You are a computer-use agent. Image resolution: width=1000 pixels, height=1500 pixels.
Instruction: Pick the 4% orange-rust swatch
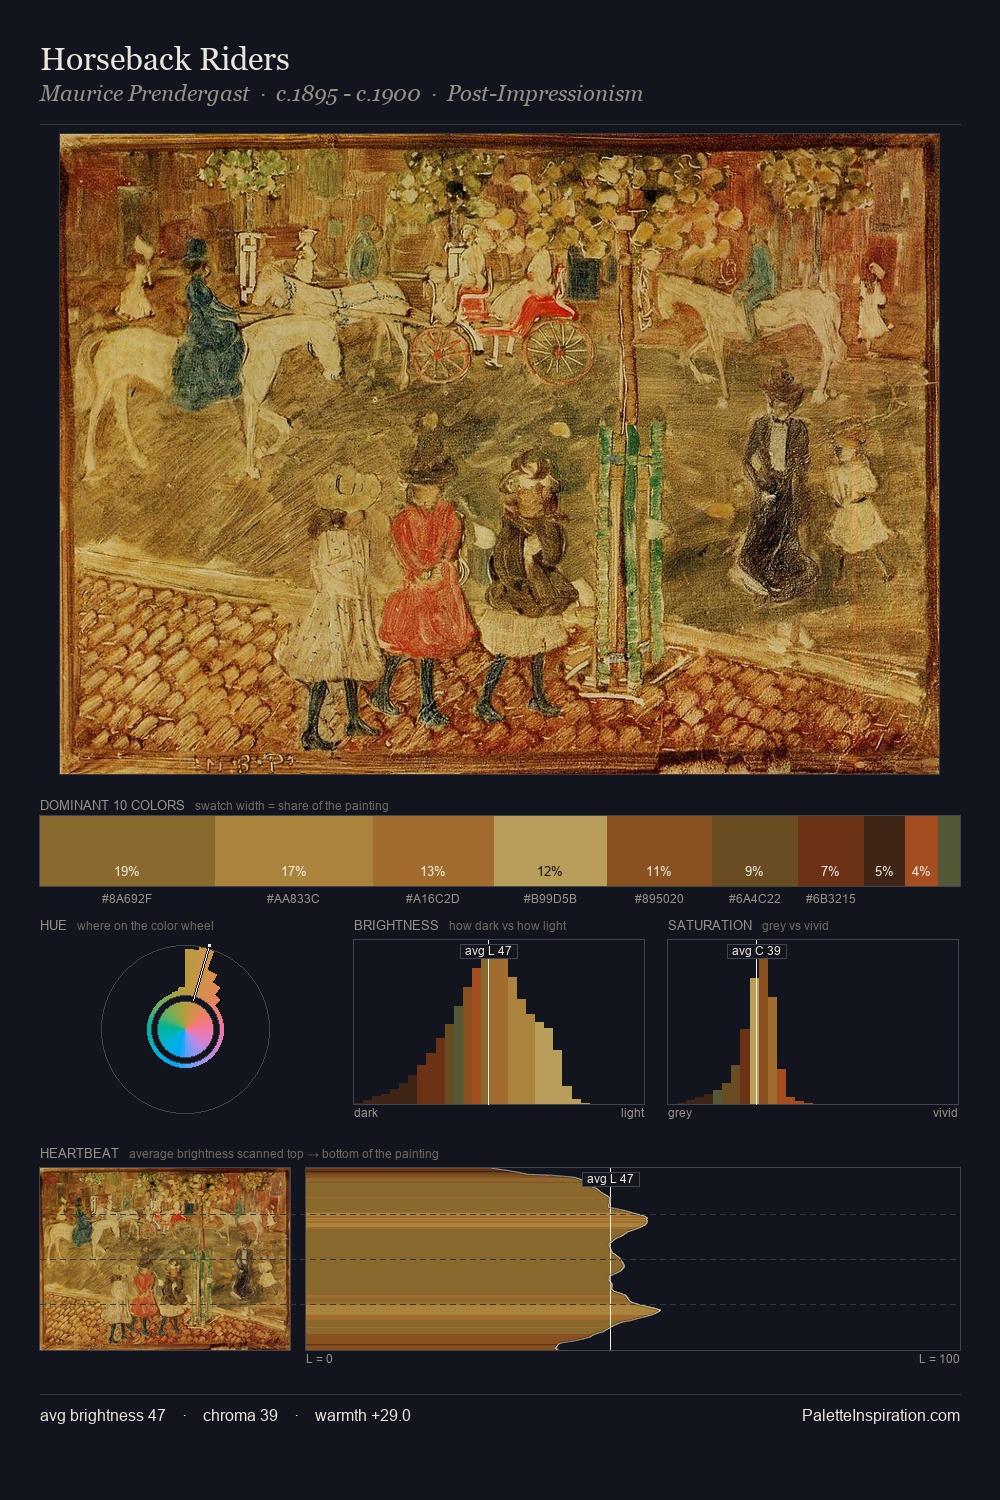[x=921, y=851]
